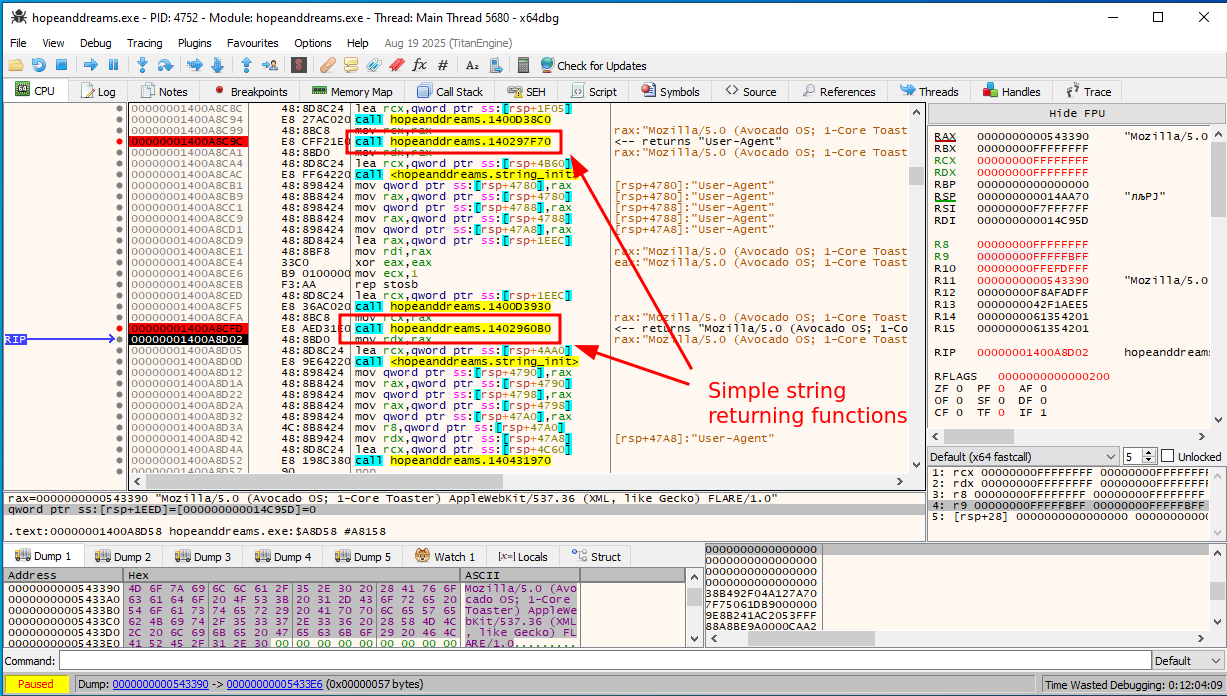Open the Debug menu
The image size is (1227, 696).
96,43
